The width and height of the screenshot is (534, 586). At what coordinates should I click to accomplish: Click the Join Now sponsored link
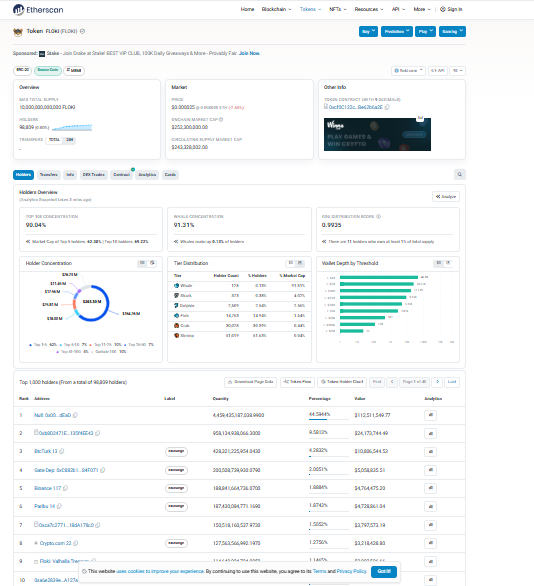point(249,53)
